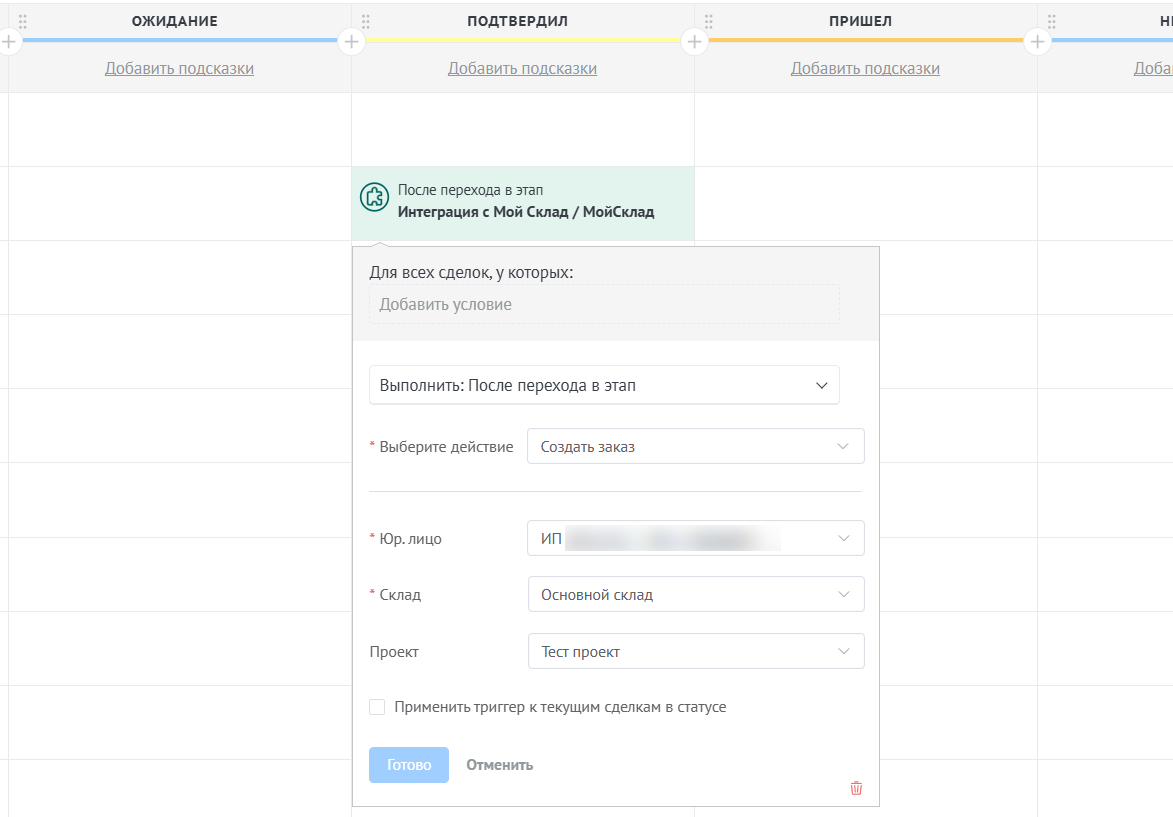The width and height of the screenshot is (1173, 817).
Task: Open 'Выберите действие' dropdown with Создать заказ
Action: [x=696, y=447]
